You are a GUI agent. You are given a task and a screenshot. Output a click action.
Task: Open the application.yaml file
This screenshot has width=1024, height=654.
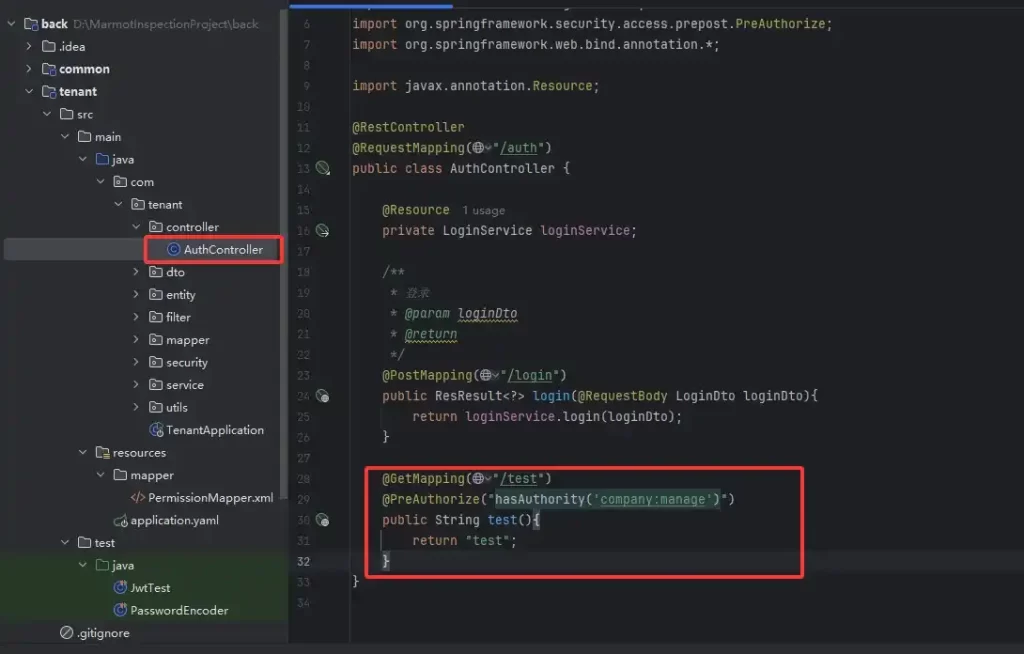(174, 520)
